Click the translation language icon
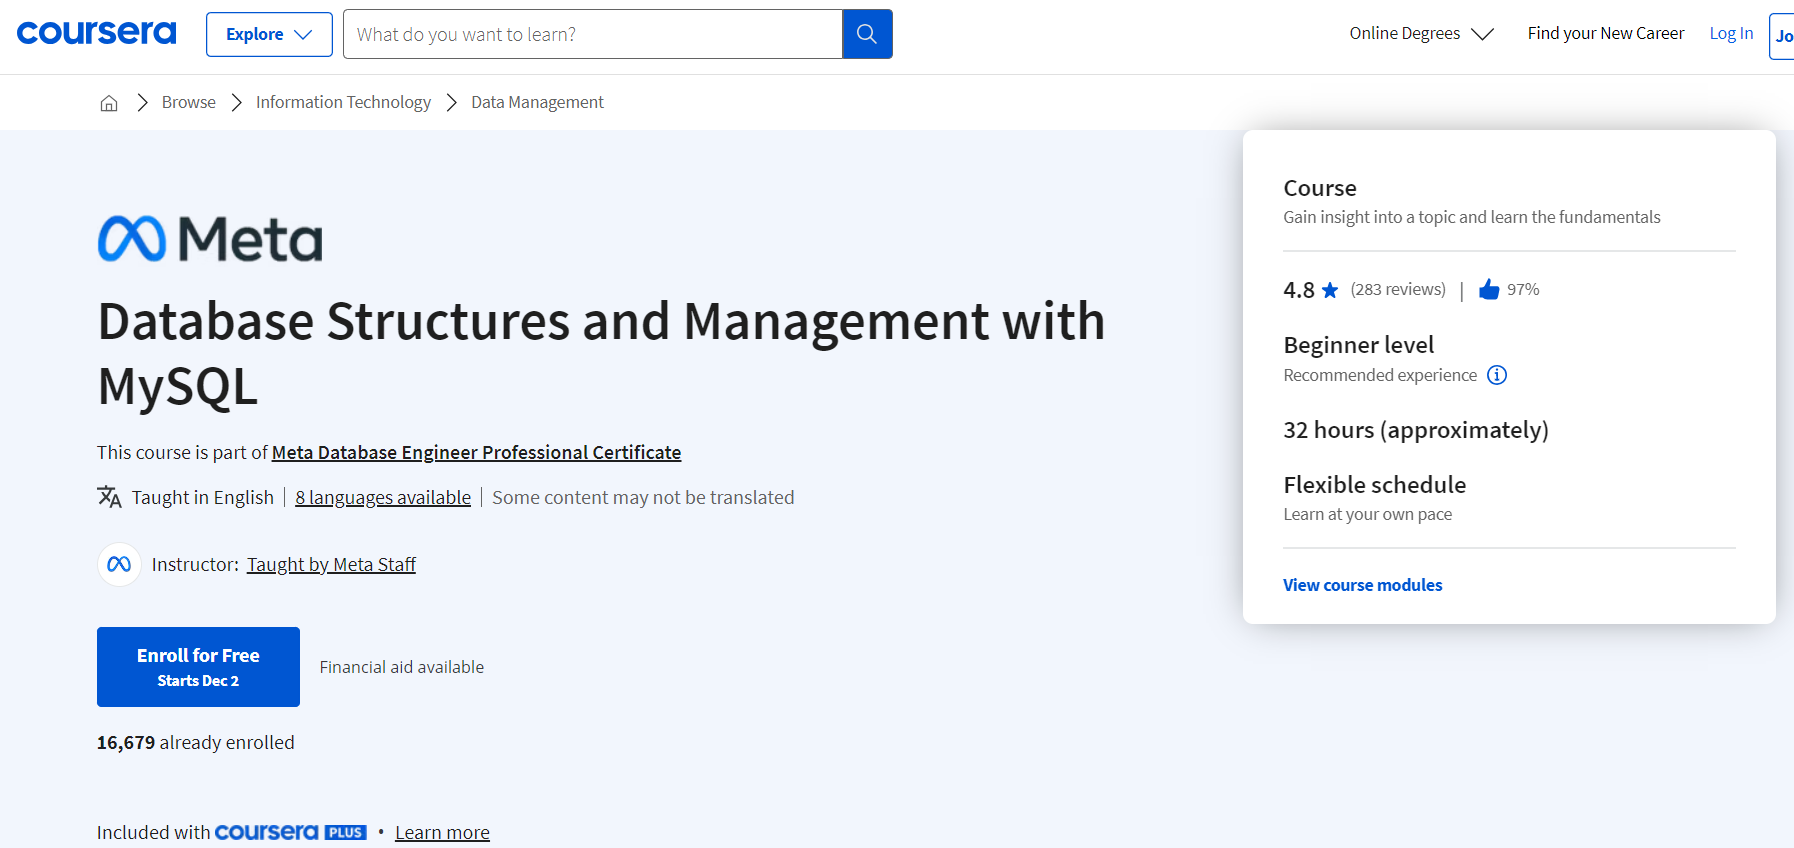 point(109,497)
